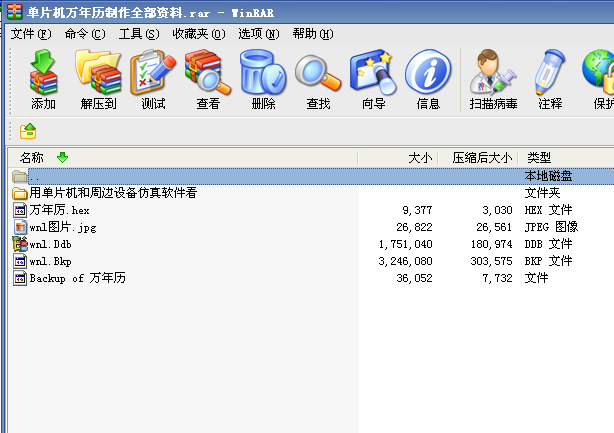Select the 万年历.hex file name

[x=60, y=210]
